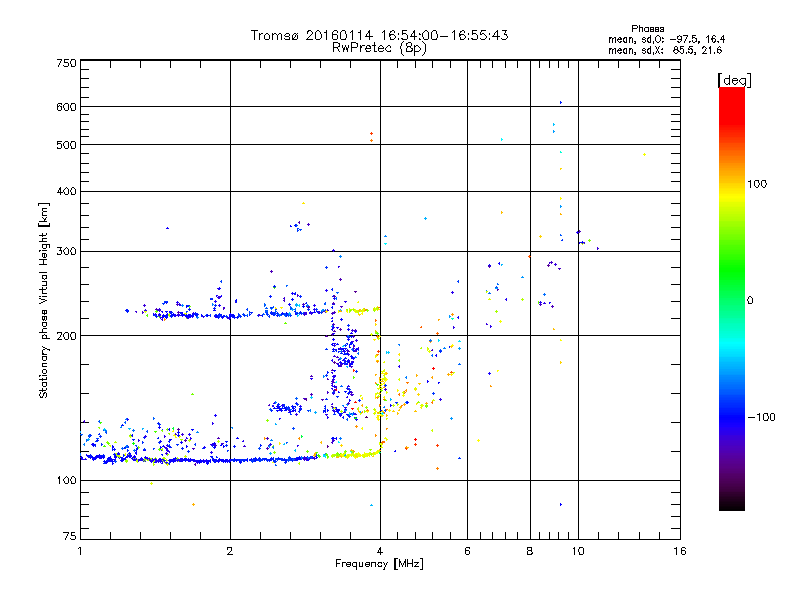Click the frequency-axis tick label '1'

(80, 551)
